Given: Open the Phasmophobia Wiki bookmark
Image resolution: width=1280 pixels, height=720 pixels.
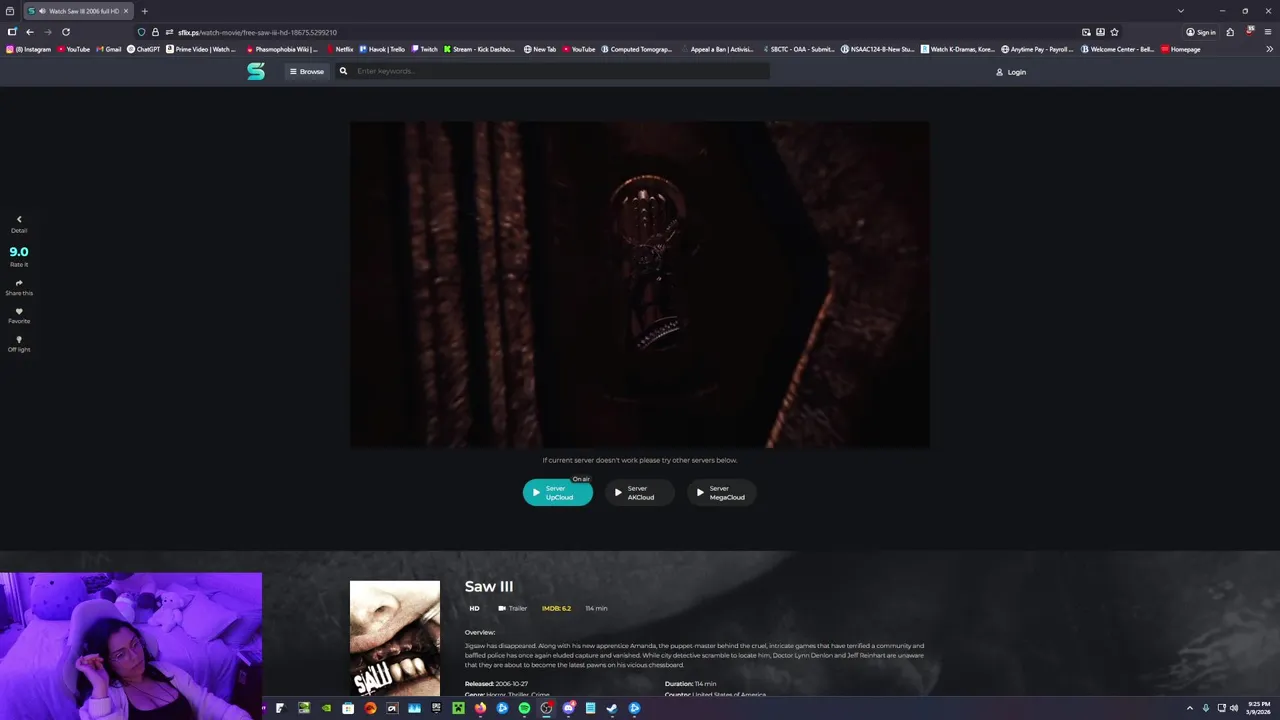Looking at the screenshot, I should coord(282,49).
